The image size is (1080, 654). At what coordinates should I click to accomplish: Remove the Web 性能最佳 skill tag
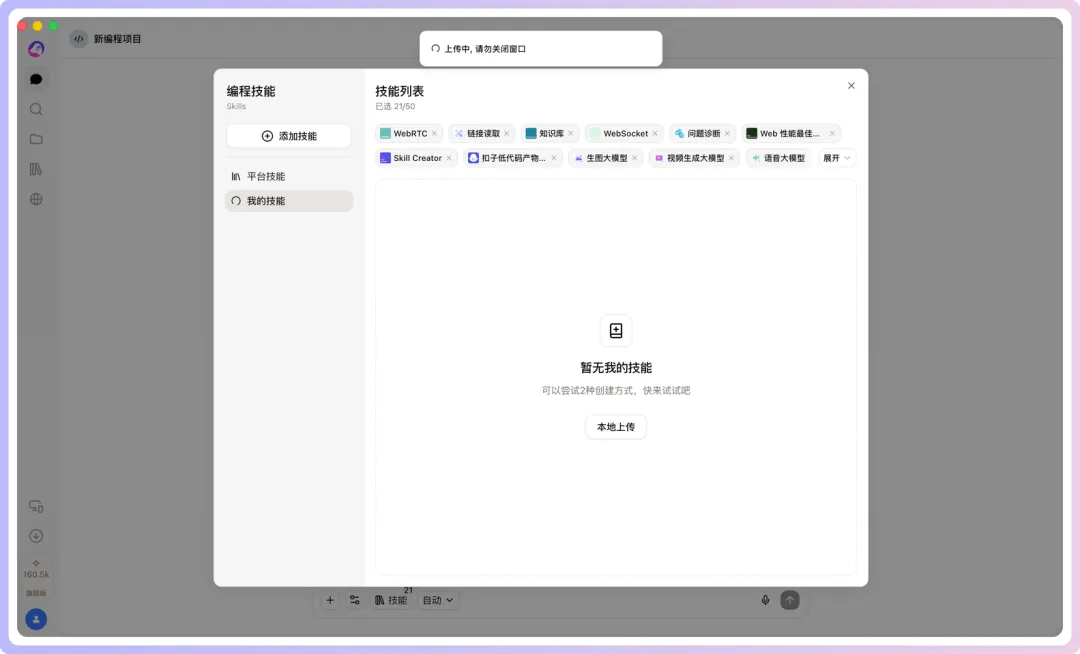pos(832,134)
